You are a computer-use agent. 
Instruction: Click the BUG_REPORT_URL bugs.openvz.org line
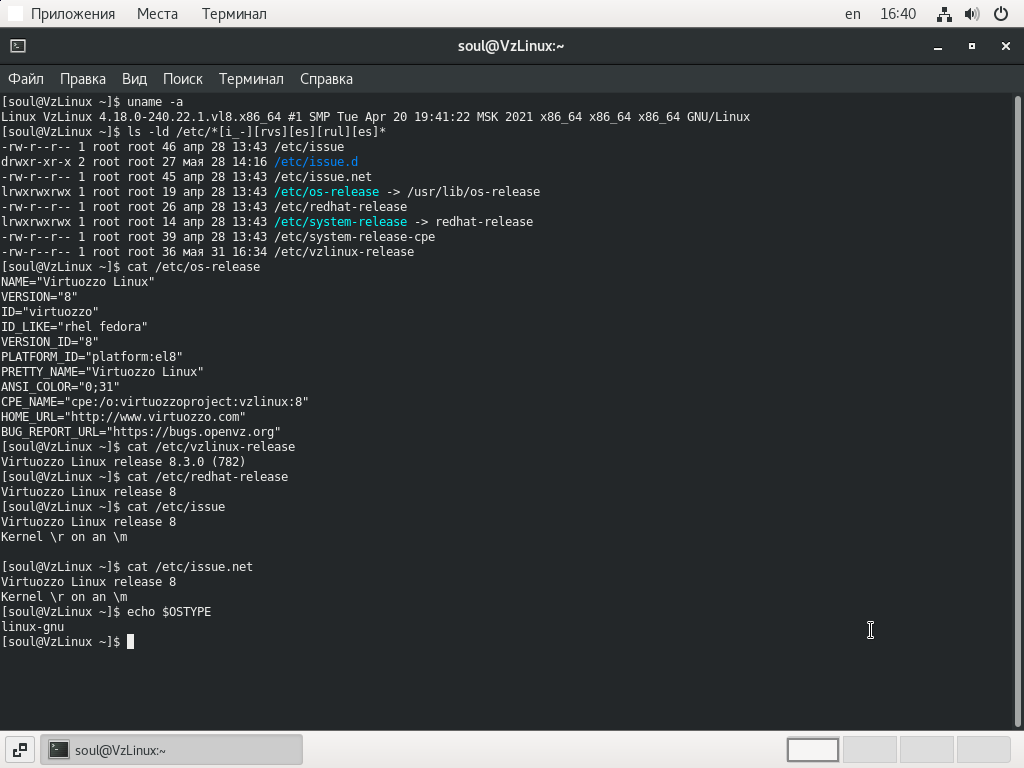[x=141, y=432]
